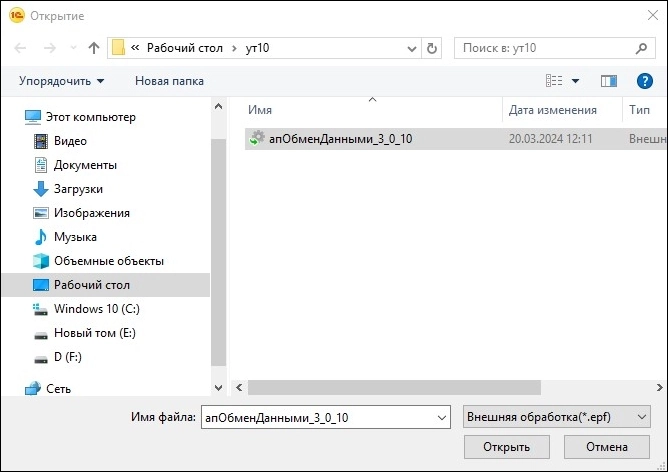Viewport: 668px width, 472px height.
Task: Click the search magnifier icon
Action: point(641,49)
